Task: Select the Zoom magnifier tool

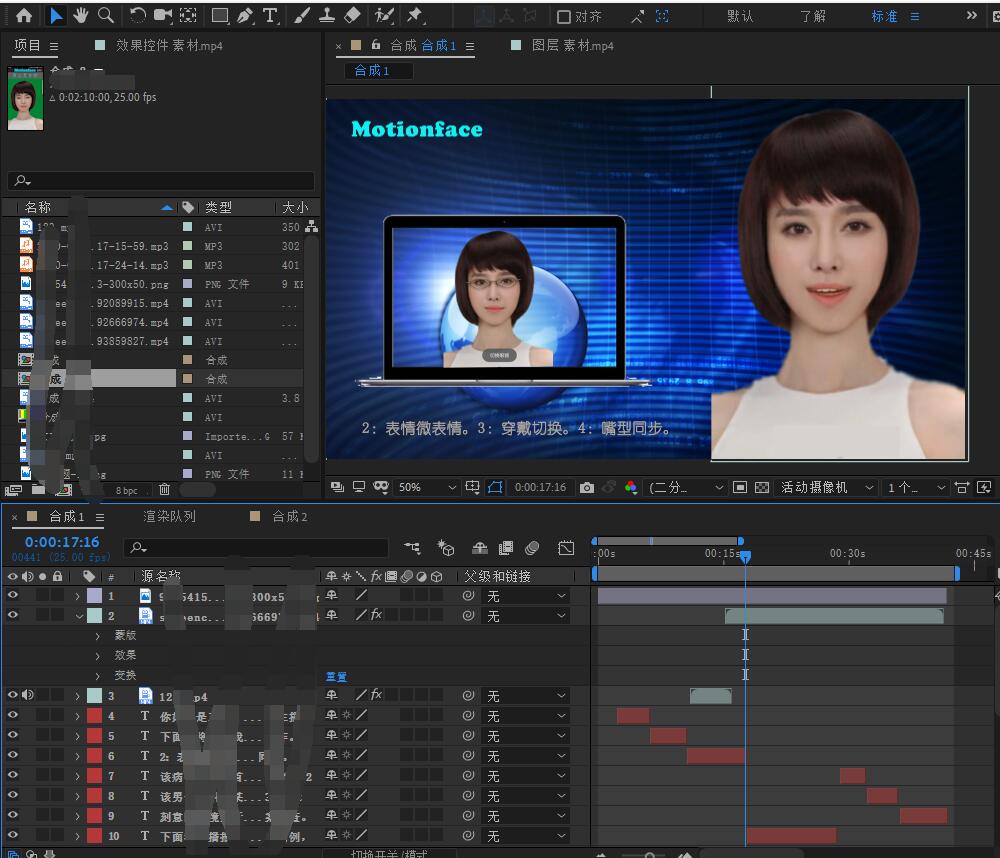Action: pos(106,15)
